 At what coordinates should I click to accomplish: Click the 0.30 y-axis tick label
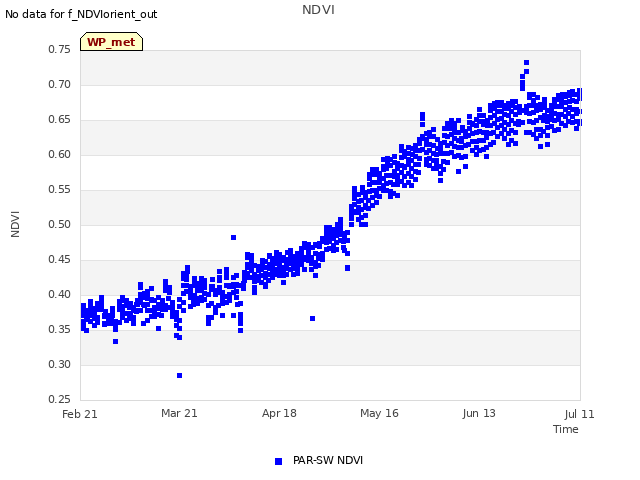59,364
